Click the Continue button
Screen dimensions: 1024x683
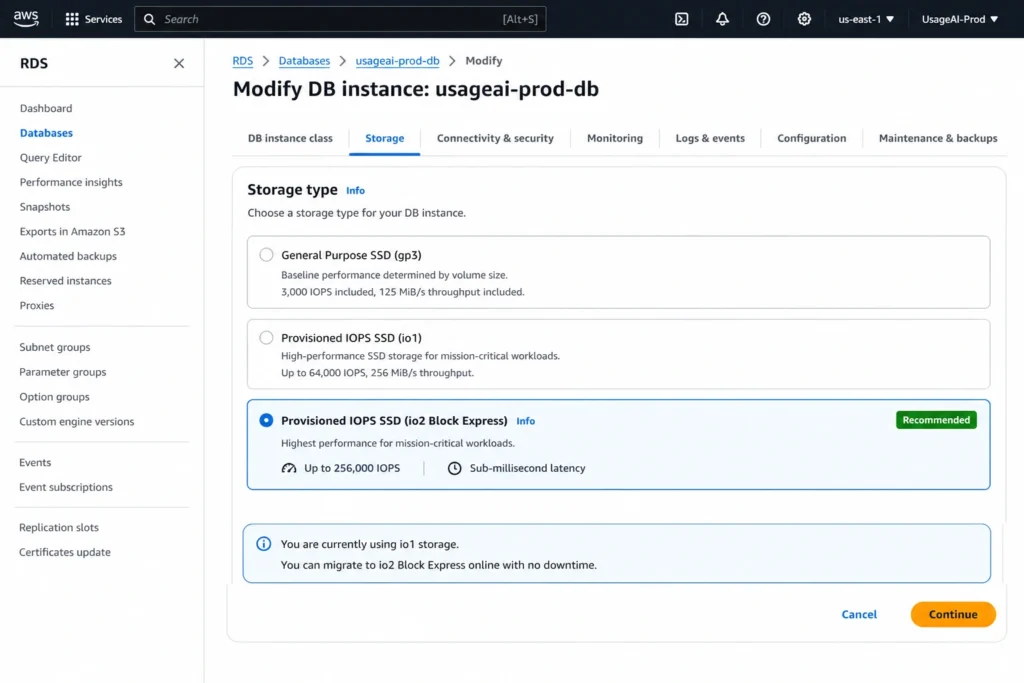coord(953,614)
